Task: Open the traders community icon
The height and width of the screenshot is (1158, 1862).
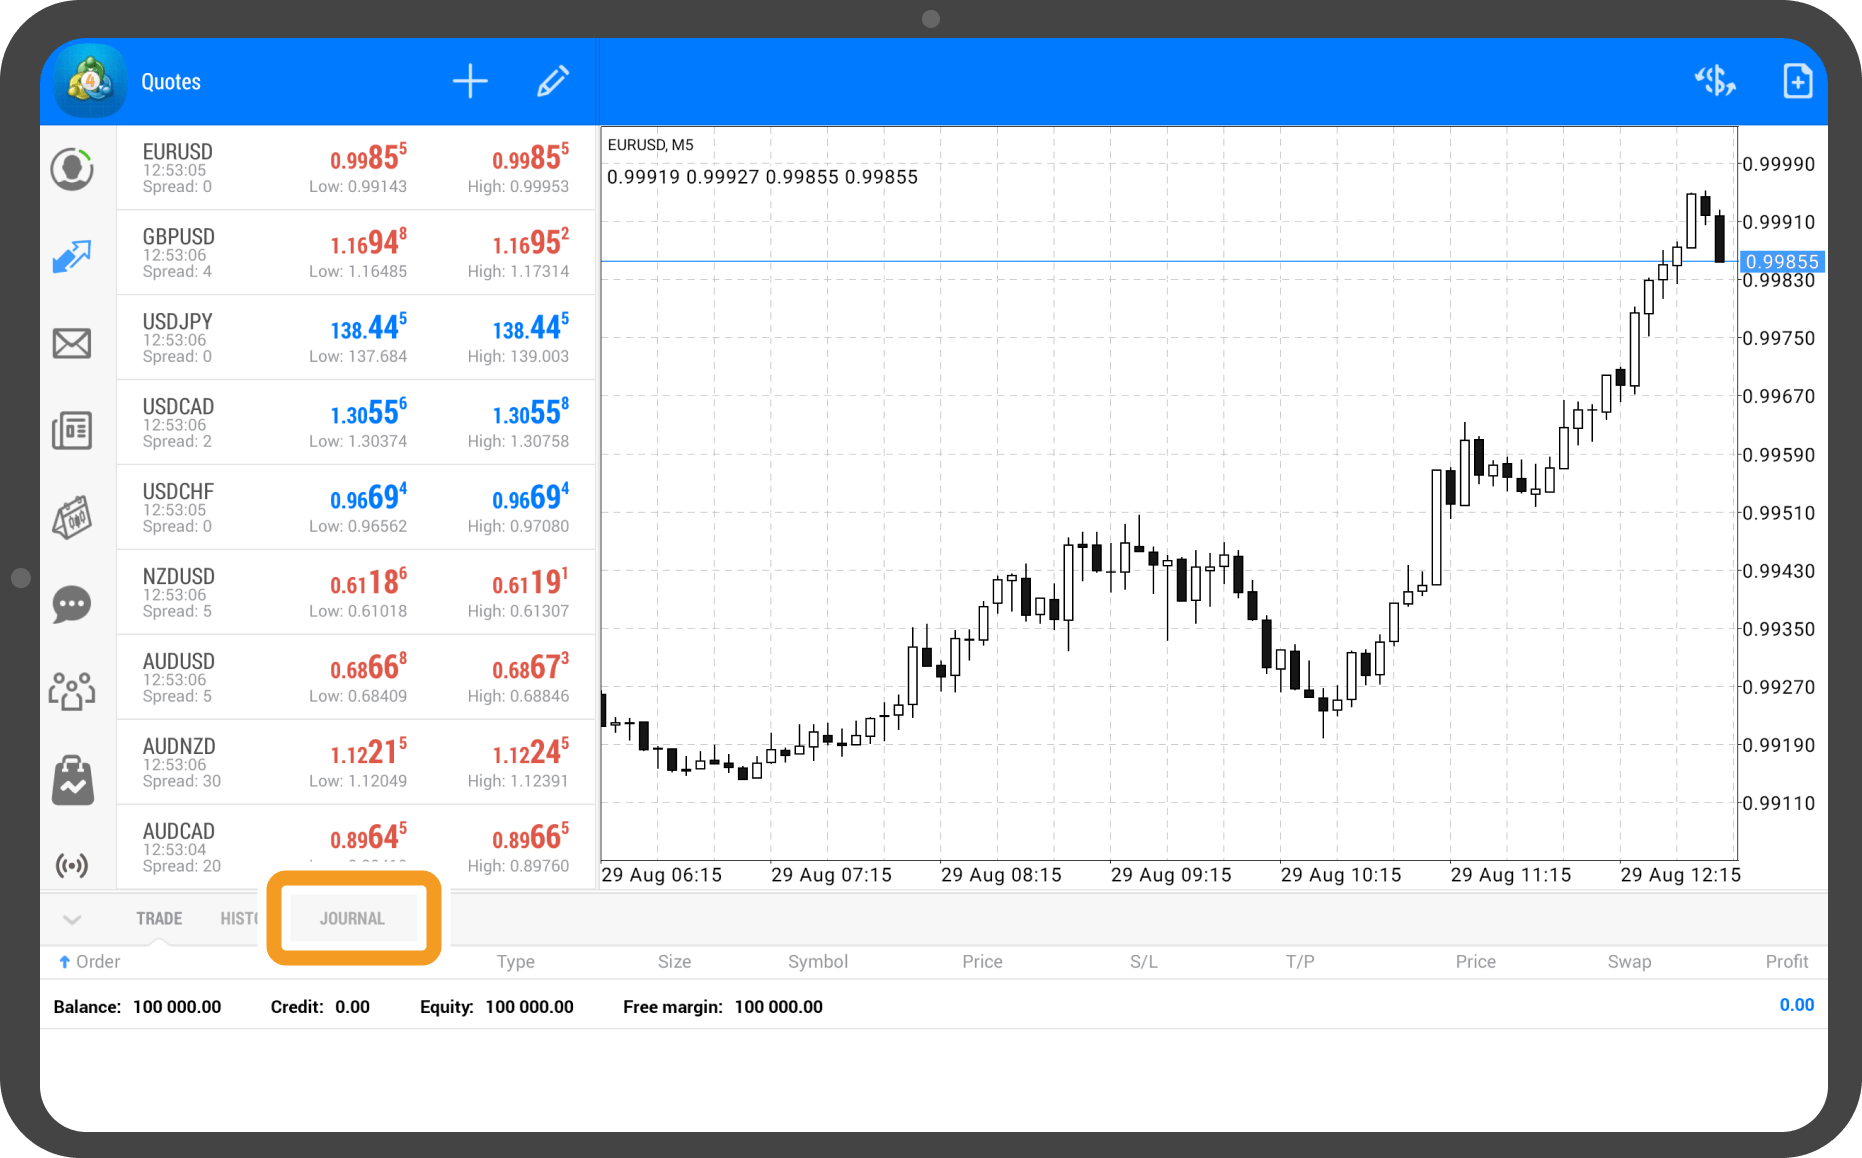Action: coord(72,691)
